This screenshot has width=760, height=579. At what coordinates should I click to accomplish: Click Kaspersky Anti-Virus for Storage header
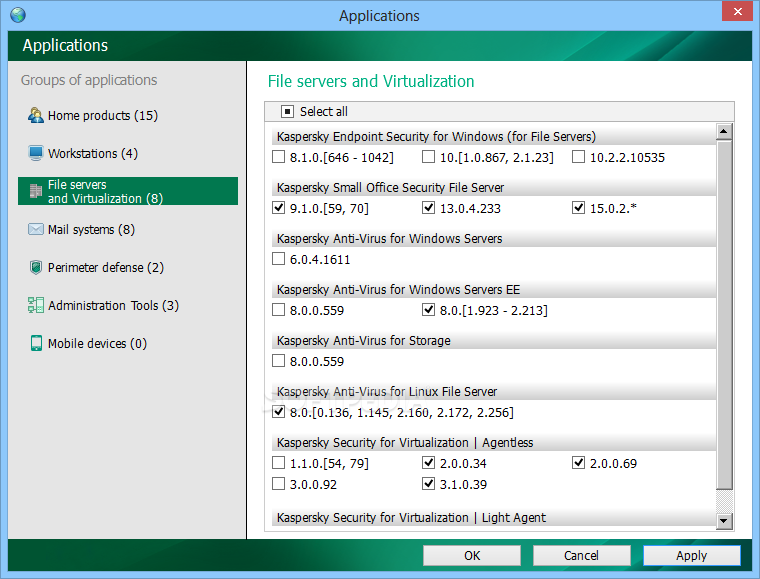pos(493,341)
